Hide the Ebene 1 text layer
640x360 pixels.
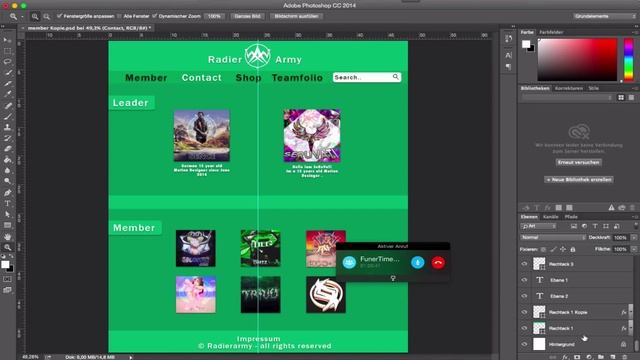524,280
